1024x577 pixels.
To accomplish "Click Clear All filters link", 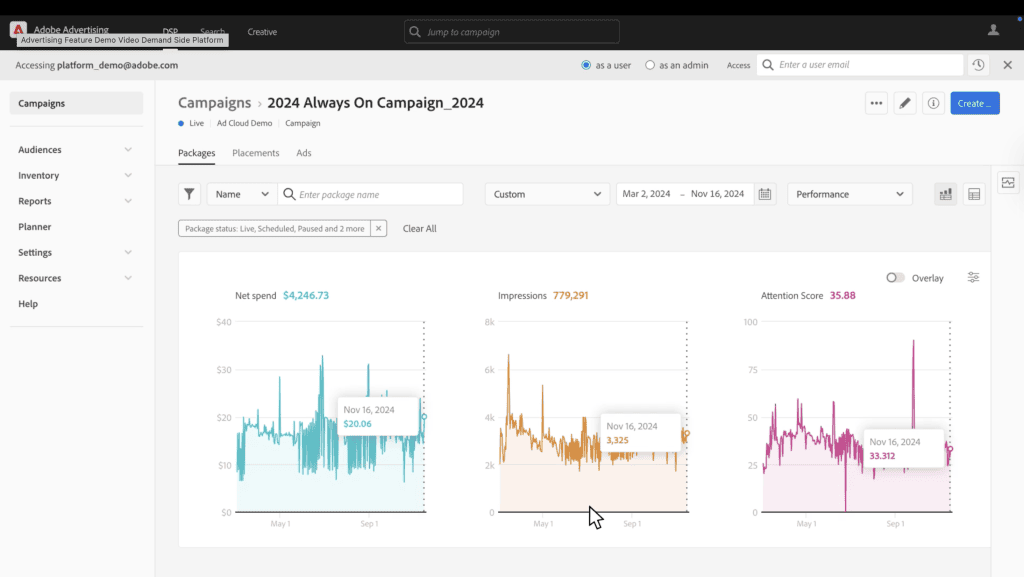I will pyautogui.click(x=419, y=228).
